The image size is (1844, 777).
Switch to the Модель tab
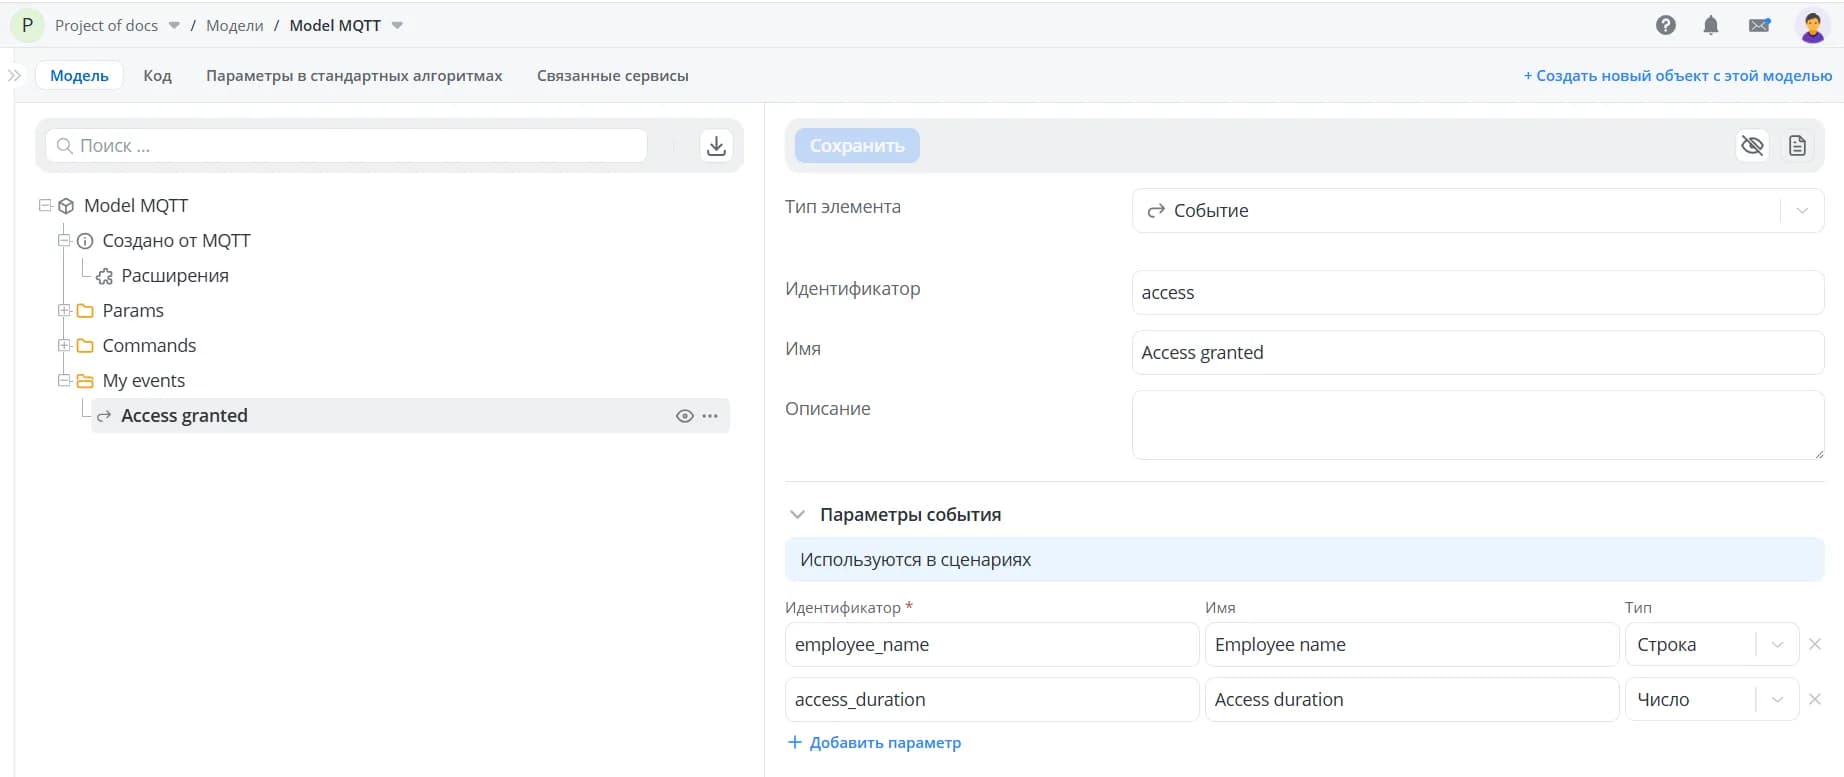[79, 75]
